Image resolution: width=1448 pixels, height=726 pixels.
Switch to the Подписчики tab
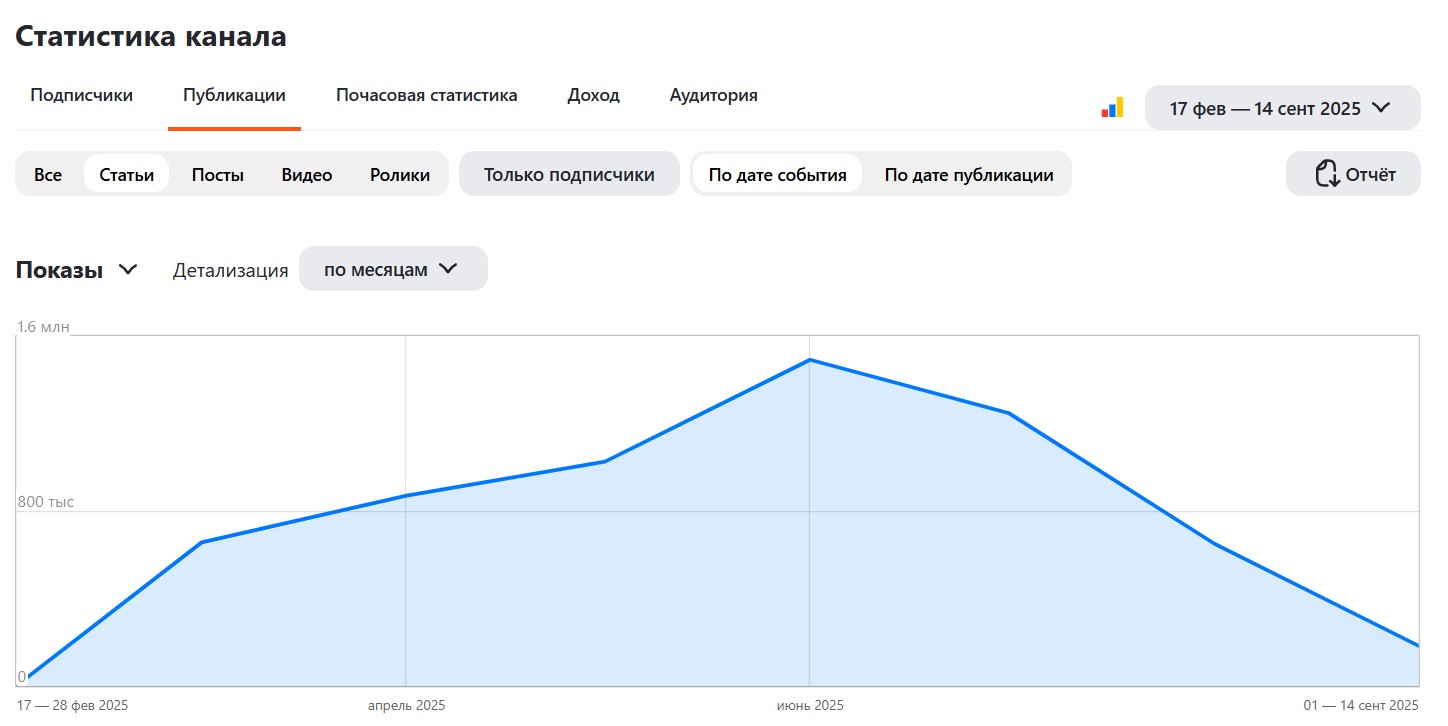click(81, 96)
